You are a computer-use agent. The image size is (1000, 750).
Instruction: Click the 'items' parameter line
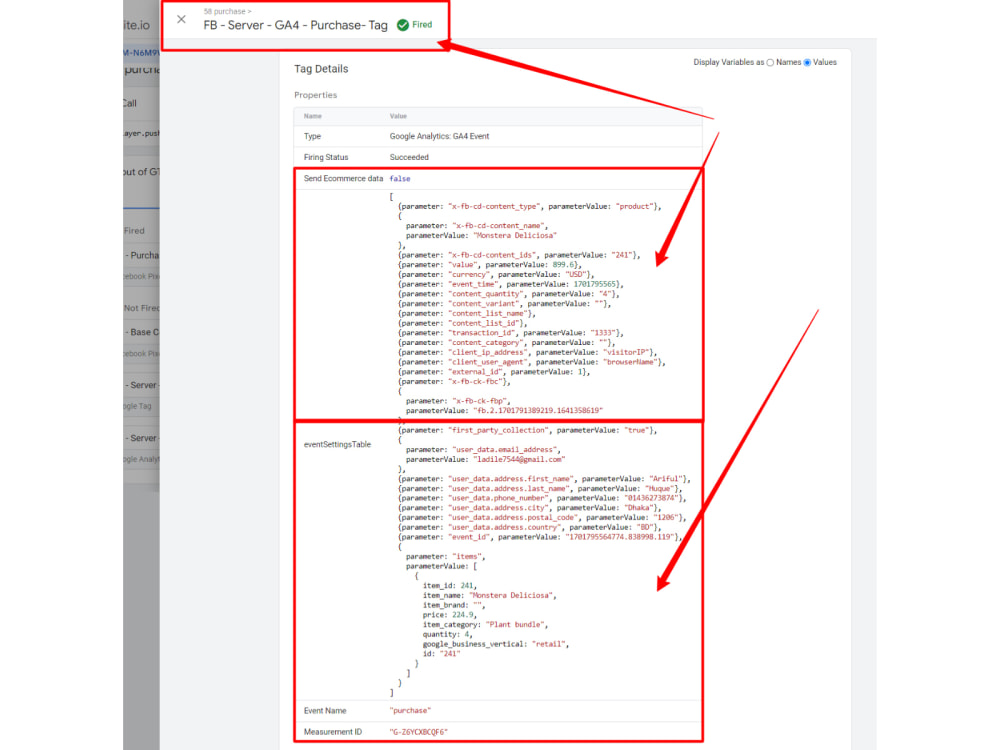click(446, 557)
